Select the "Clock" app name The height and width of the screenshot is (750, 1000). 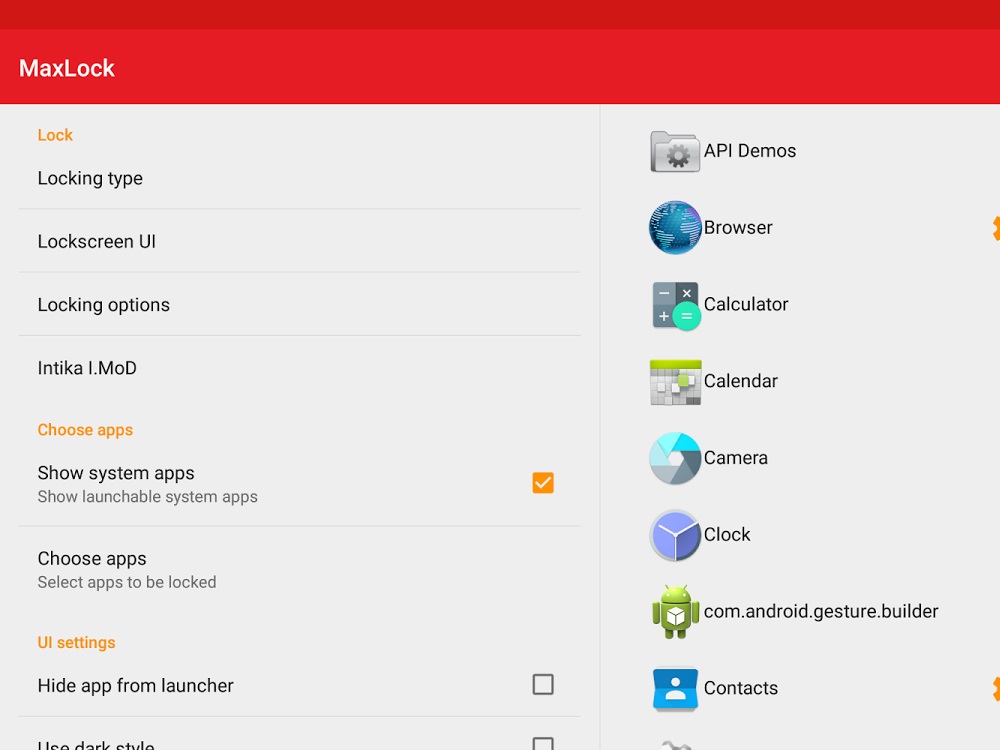727,534
